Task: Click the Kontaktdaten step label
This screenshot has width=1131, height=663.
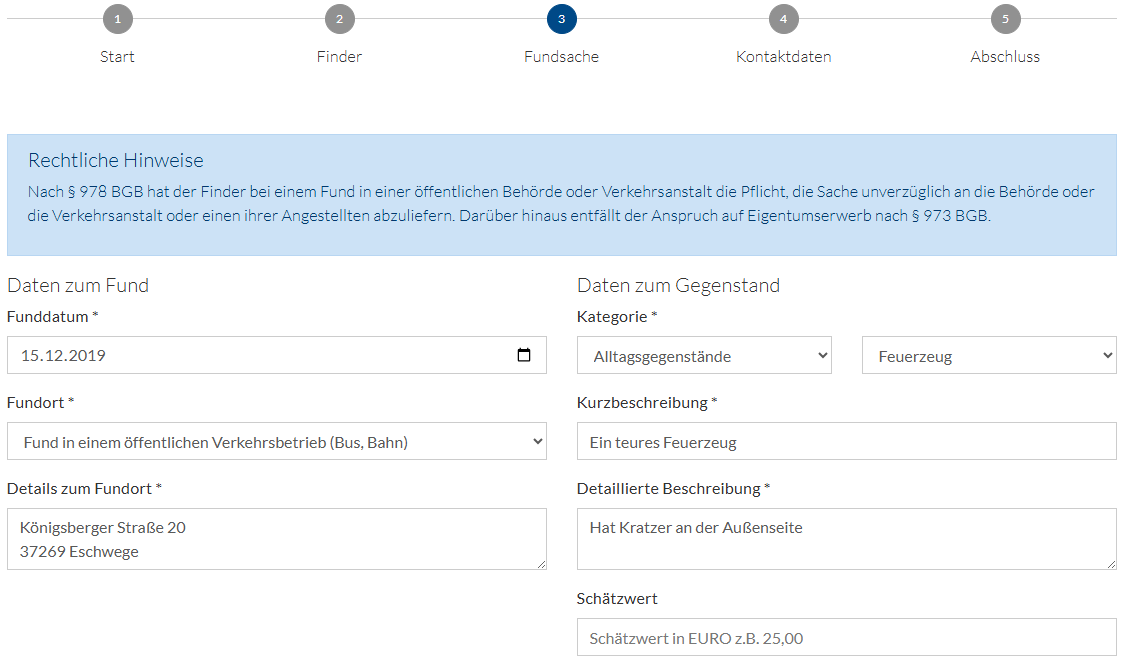Action: [x=783, y=57]
